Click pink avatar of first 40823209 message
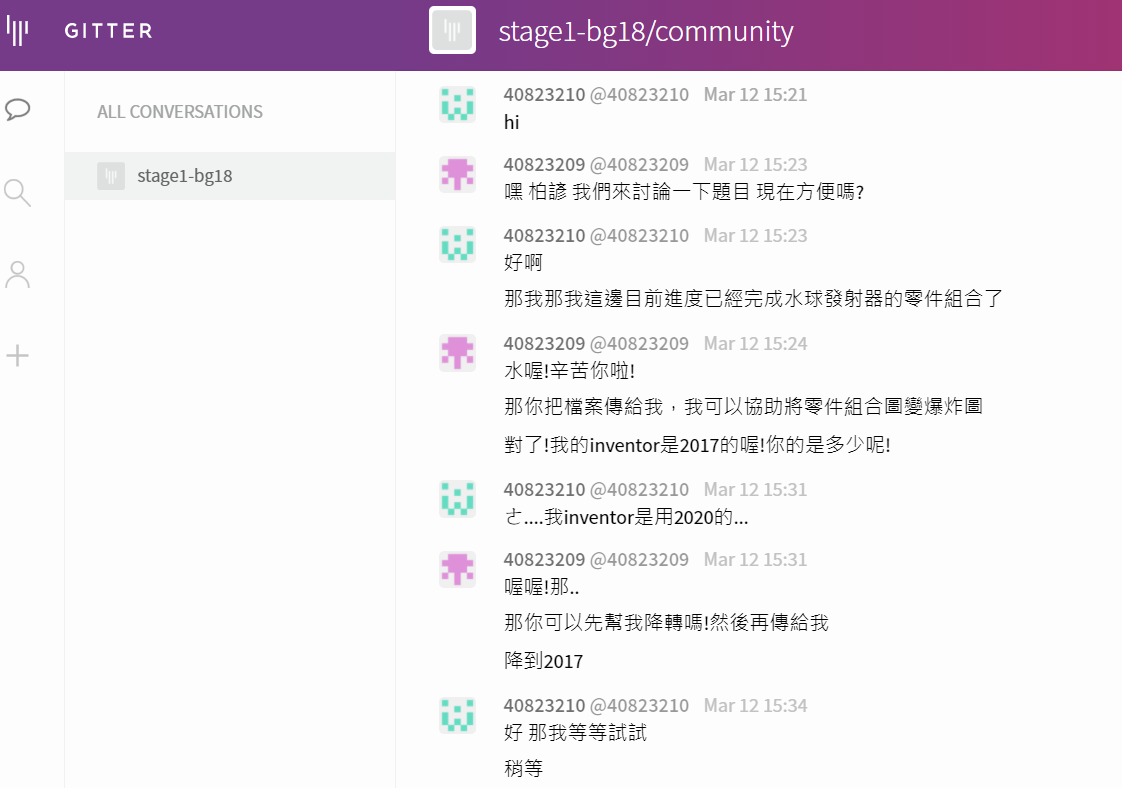This screenshot has height=788, width=1122. click(x=457, y=174)
